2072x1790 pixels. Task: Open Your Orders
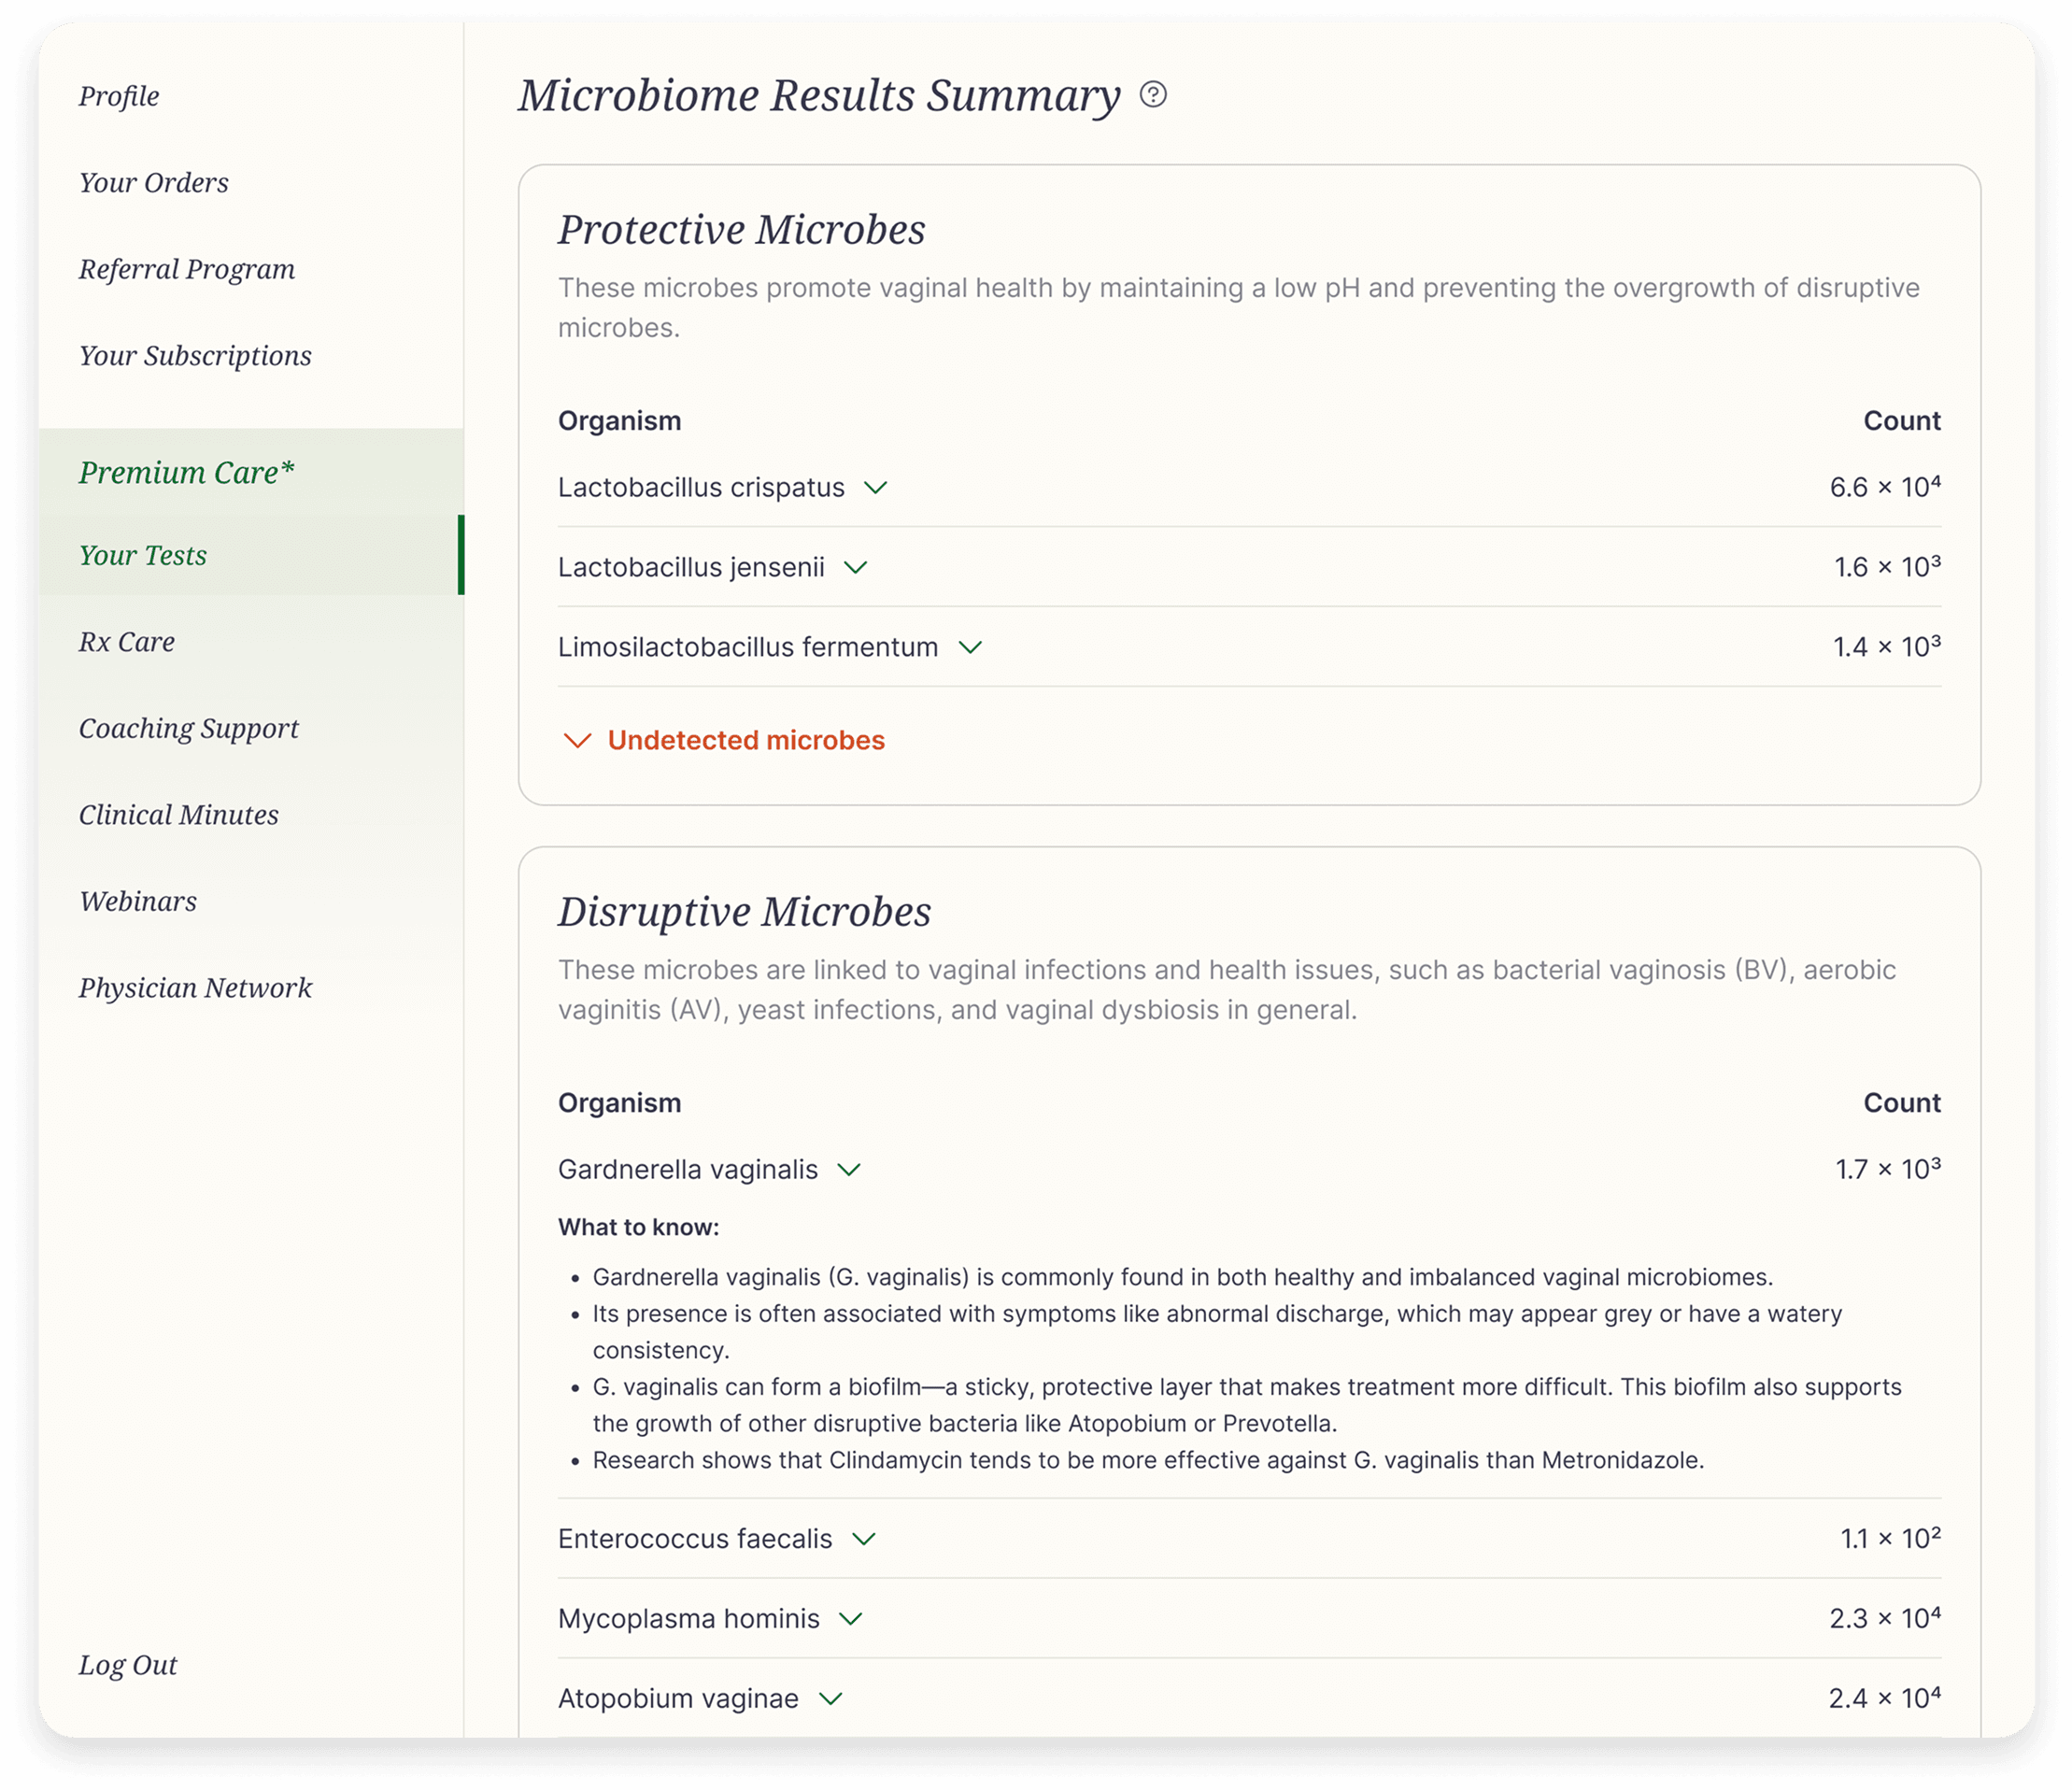(x=154, y=182)
